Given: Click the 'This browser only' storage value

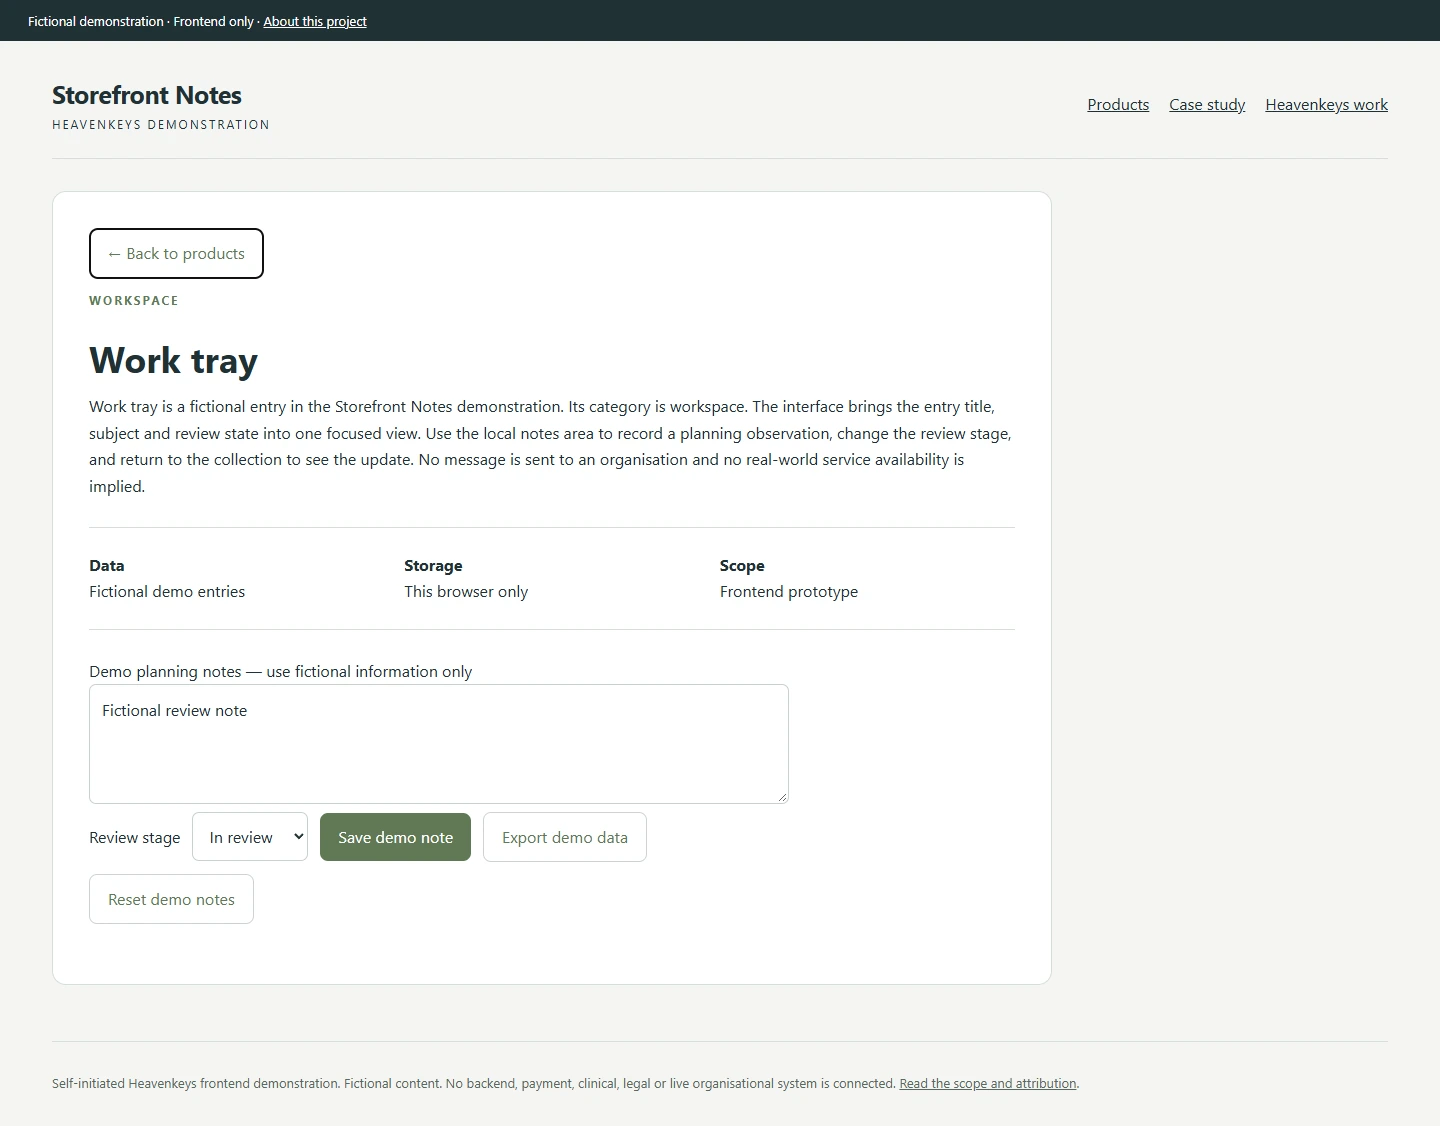Looking at the screenshot, I should tap(466, 591).
